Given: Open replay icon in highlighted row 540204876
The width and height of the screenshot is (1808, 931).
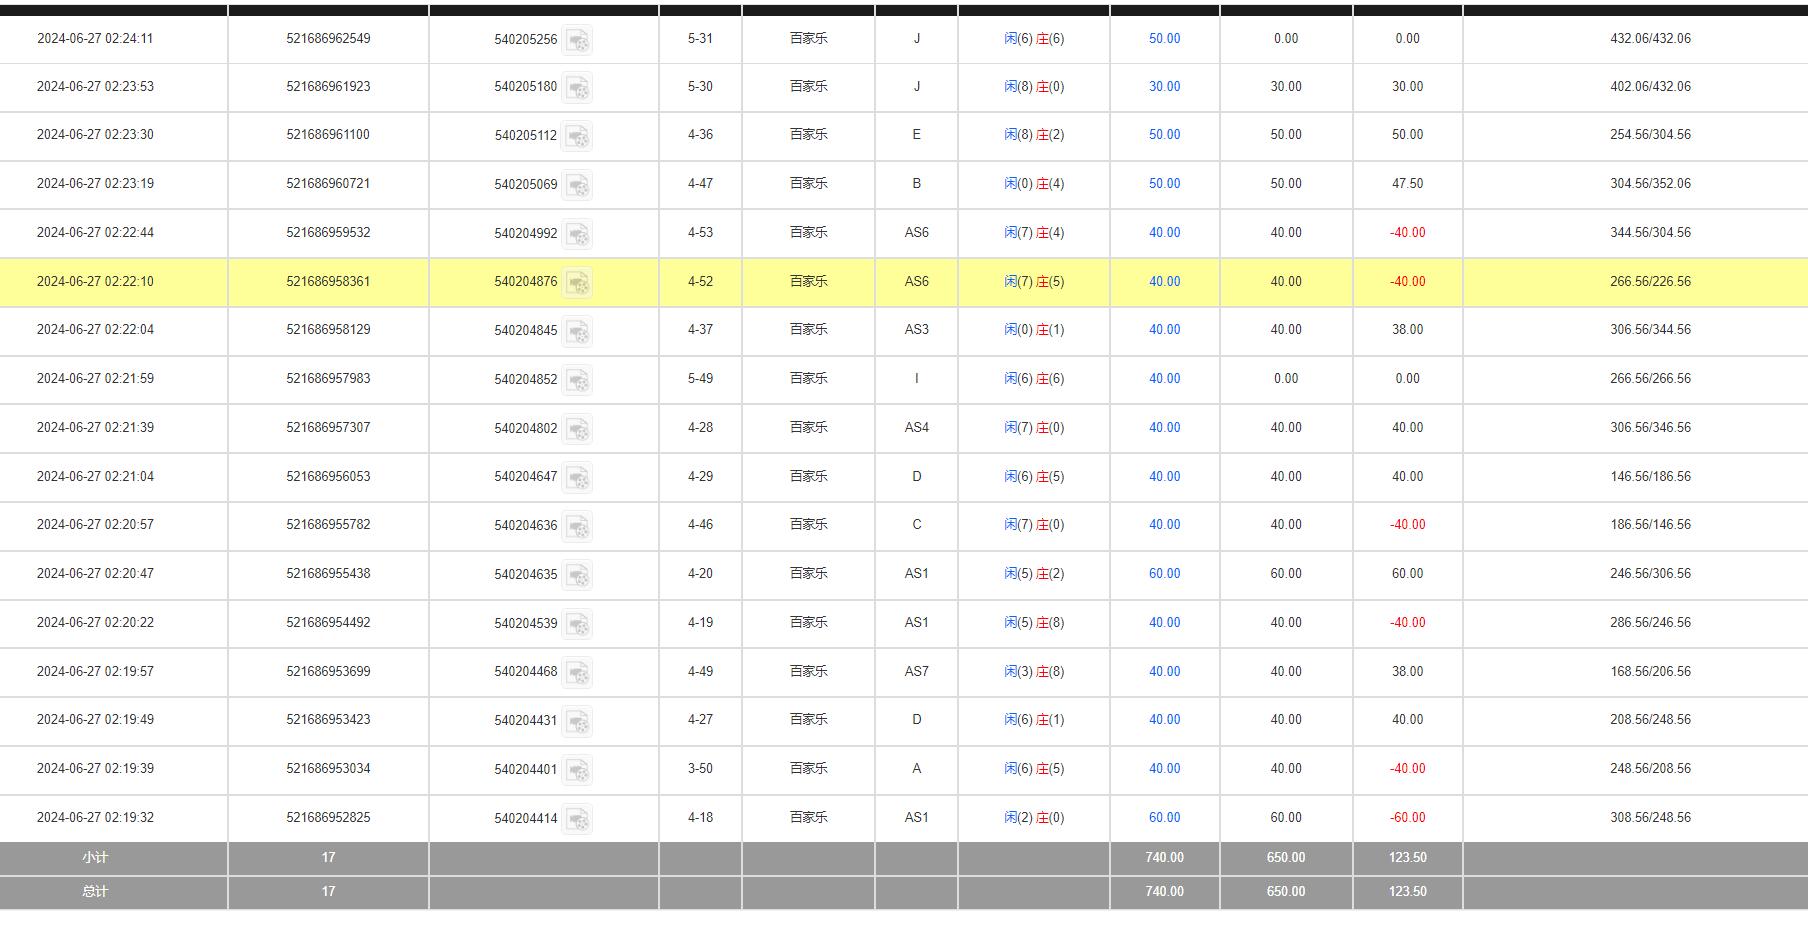Looking at the screenshot, I should tap(577, 283).
